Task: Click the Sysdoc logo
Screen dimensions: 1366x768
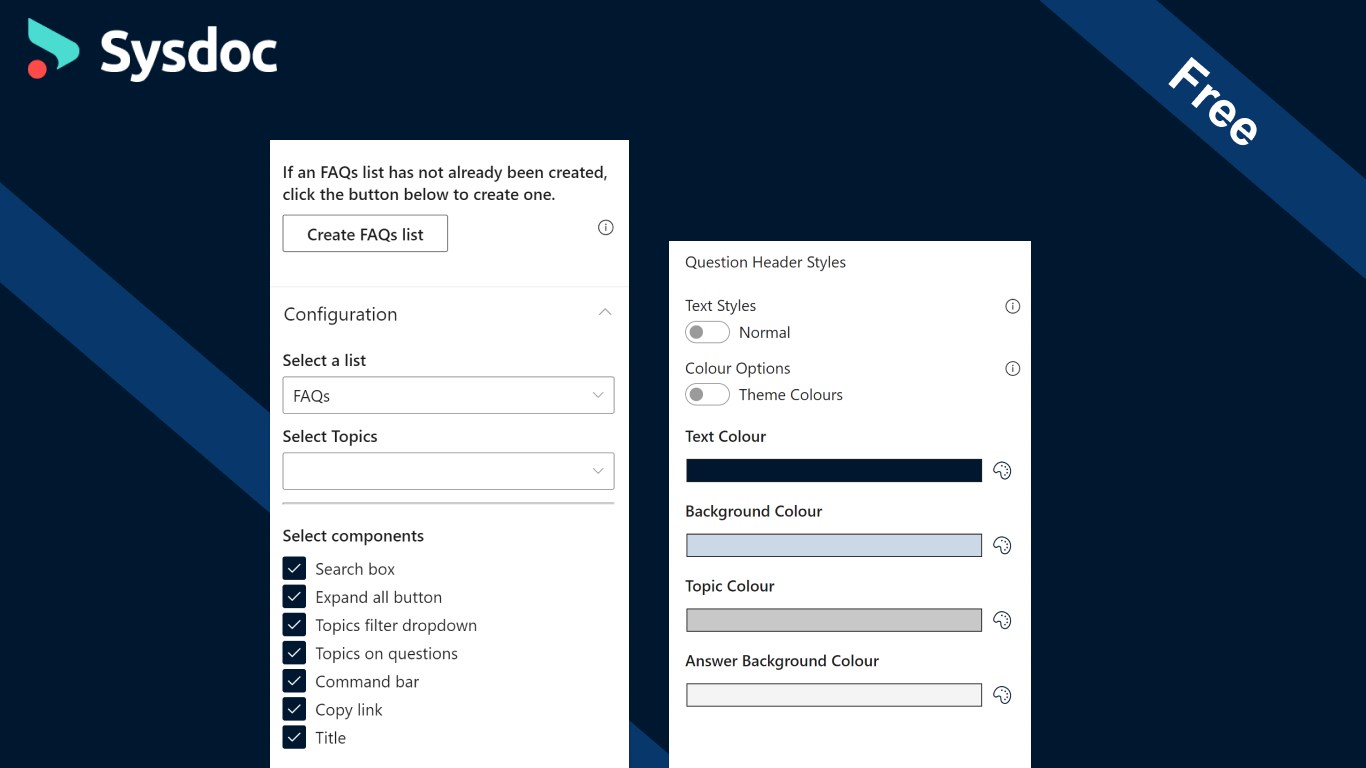Action: [x=152, y=50]
